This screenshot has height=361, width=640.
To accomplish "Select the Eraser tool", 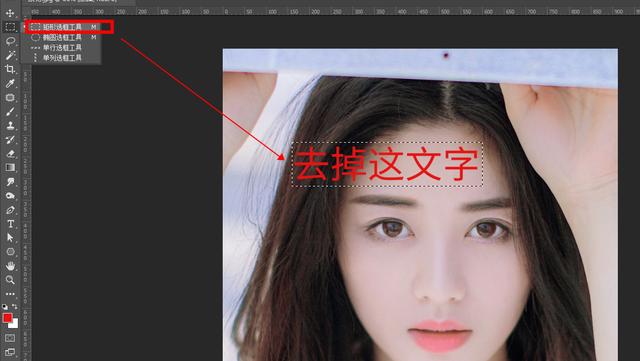I will 10,154.
